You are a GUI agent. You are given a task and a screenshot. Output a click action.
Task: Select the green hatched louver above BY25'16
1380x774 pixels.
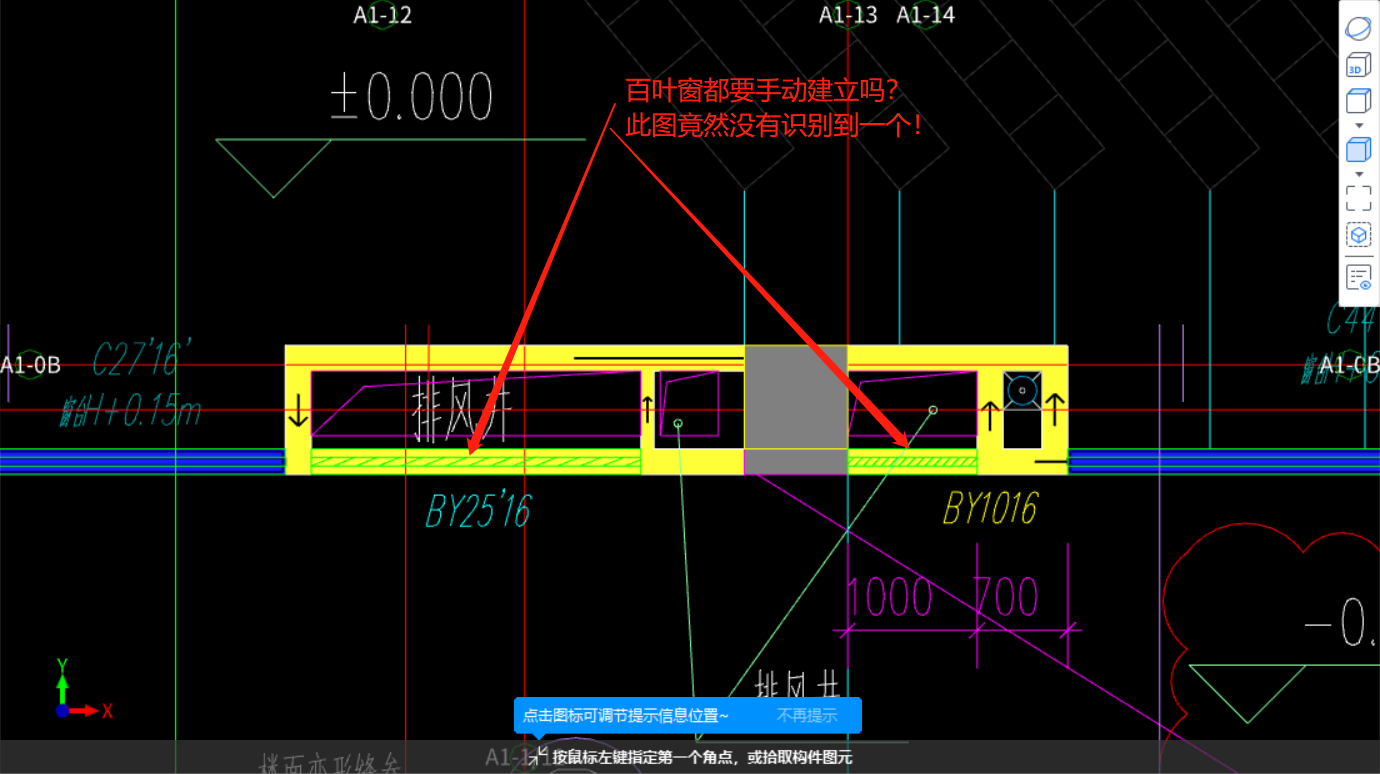click(x=476, y=462)
